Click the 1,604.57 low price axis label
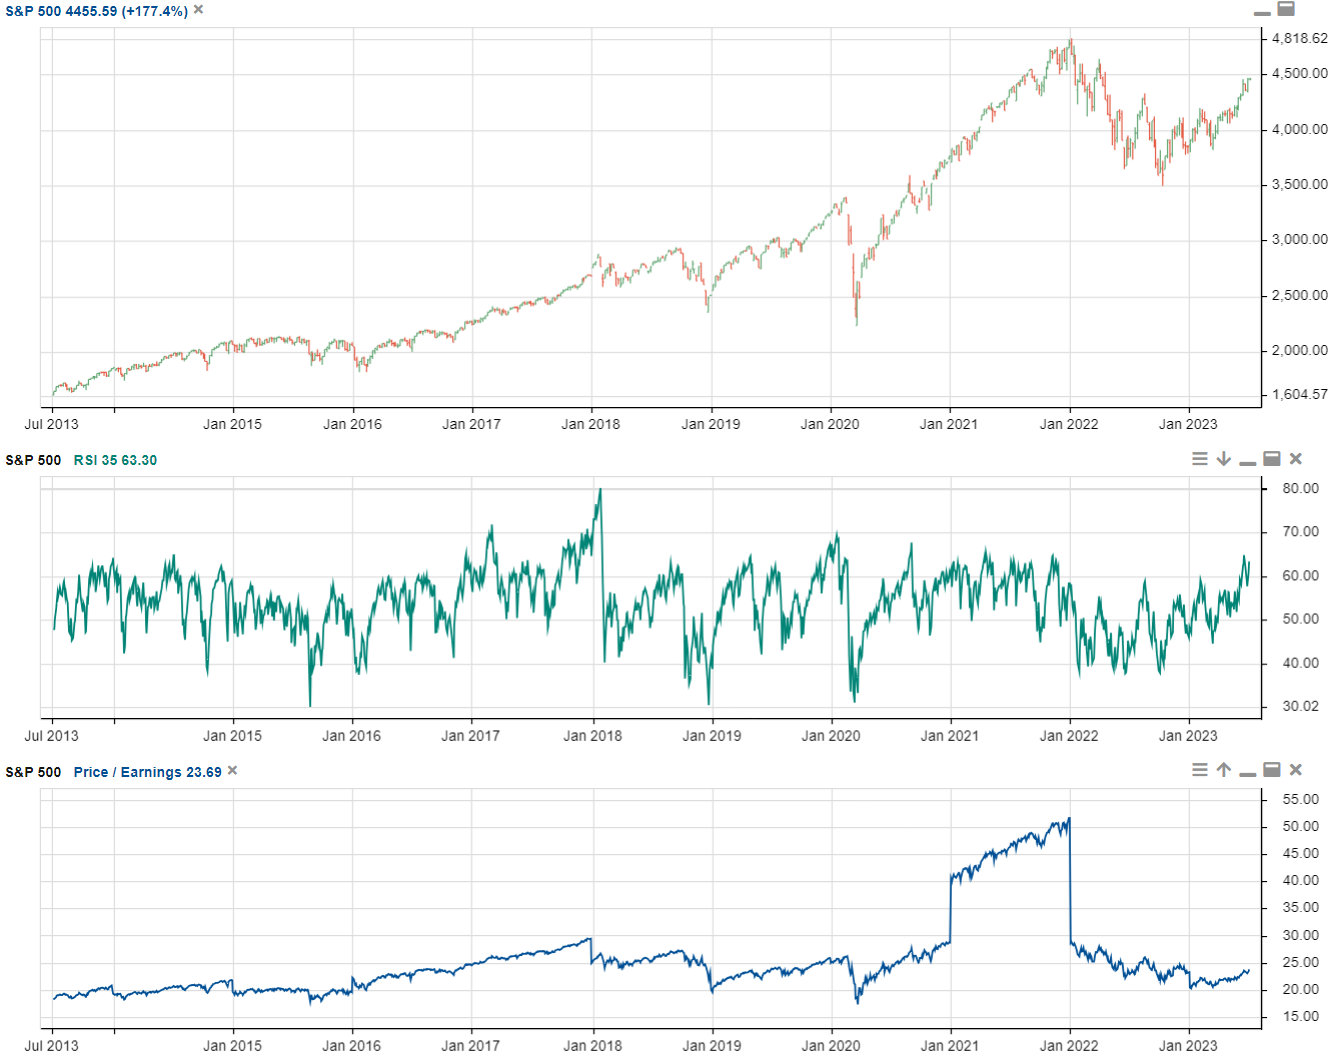 (1300, 395)
